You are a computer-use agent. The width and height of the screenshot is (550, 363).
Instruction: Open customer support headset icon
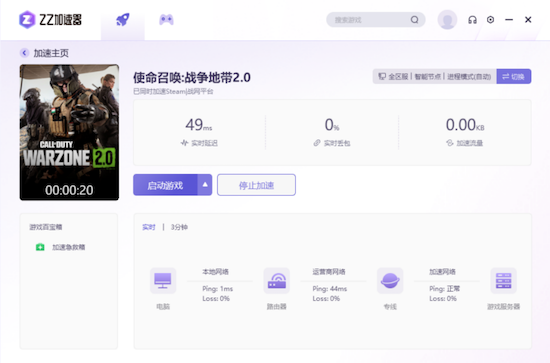tap(472, 20)
